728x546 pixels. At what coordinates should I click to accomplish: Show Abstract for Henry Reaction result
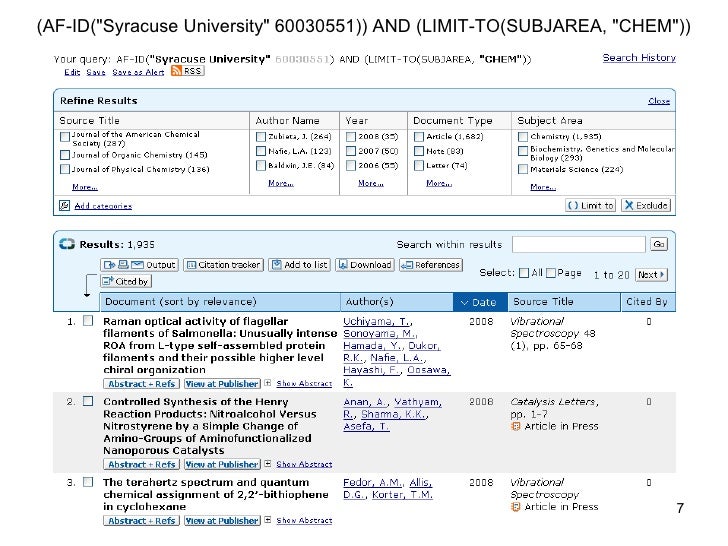[304, 464]
